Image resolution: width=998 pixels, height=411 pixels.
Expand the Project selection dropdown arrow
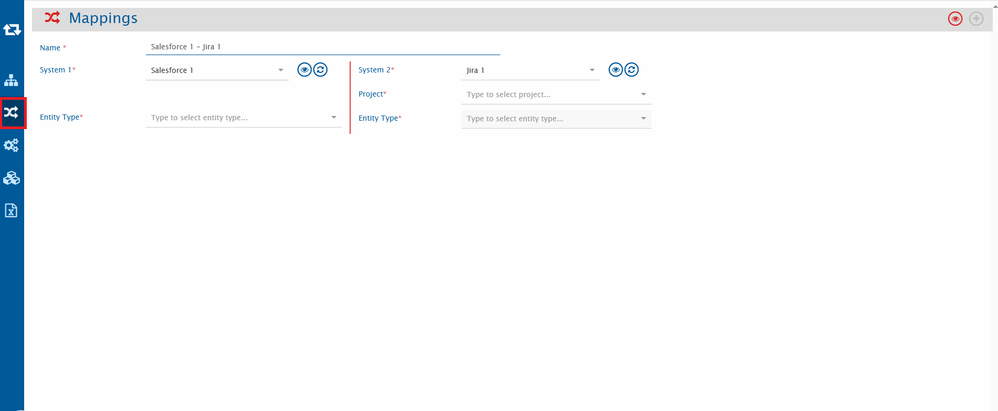click(x=643, y=94)
